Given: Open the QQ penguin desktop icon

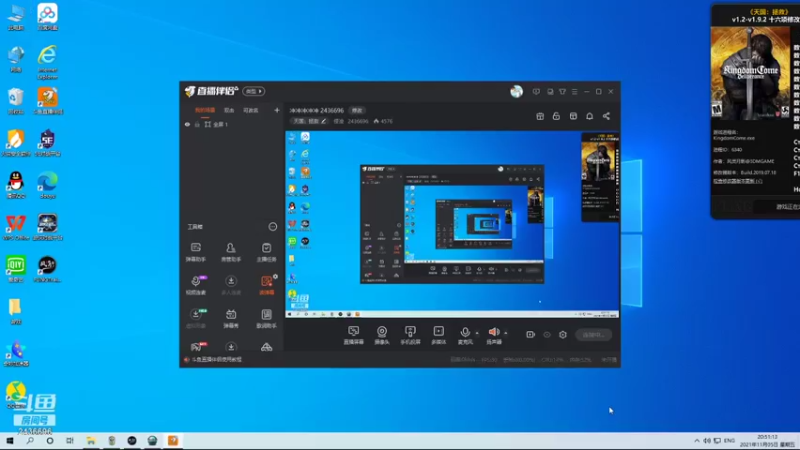Looking at the screenshot, I should coord(16,185).
